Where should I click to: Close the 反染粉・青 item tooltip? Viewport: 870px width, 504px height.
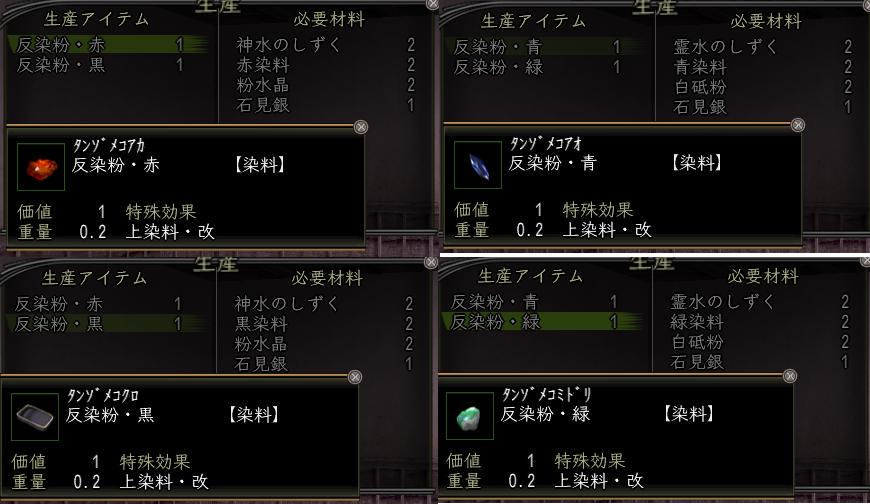point(798,125)
